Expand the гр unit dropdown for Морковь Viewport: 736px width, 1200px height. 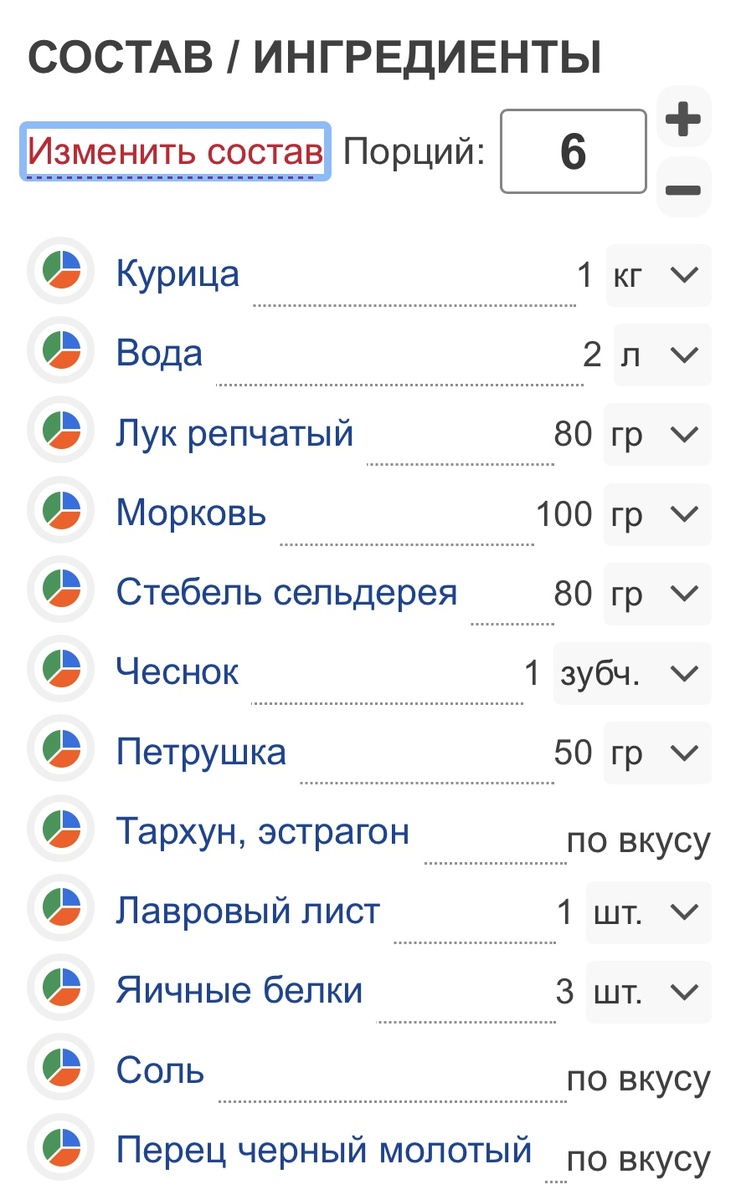(x=661, y=513)
